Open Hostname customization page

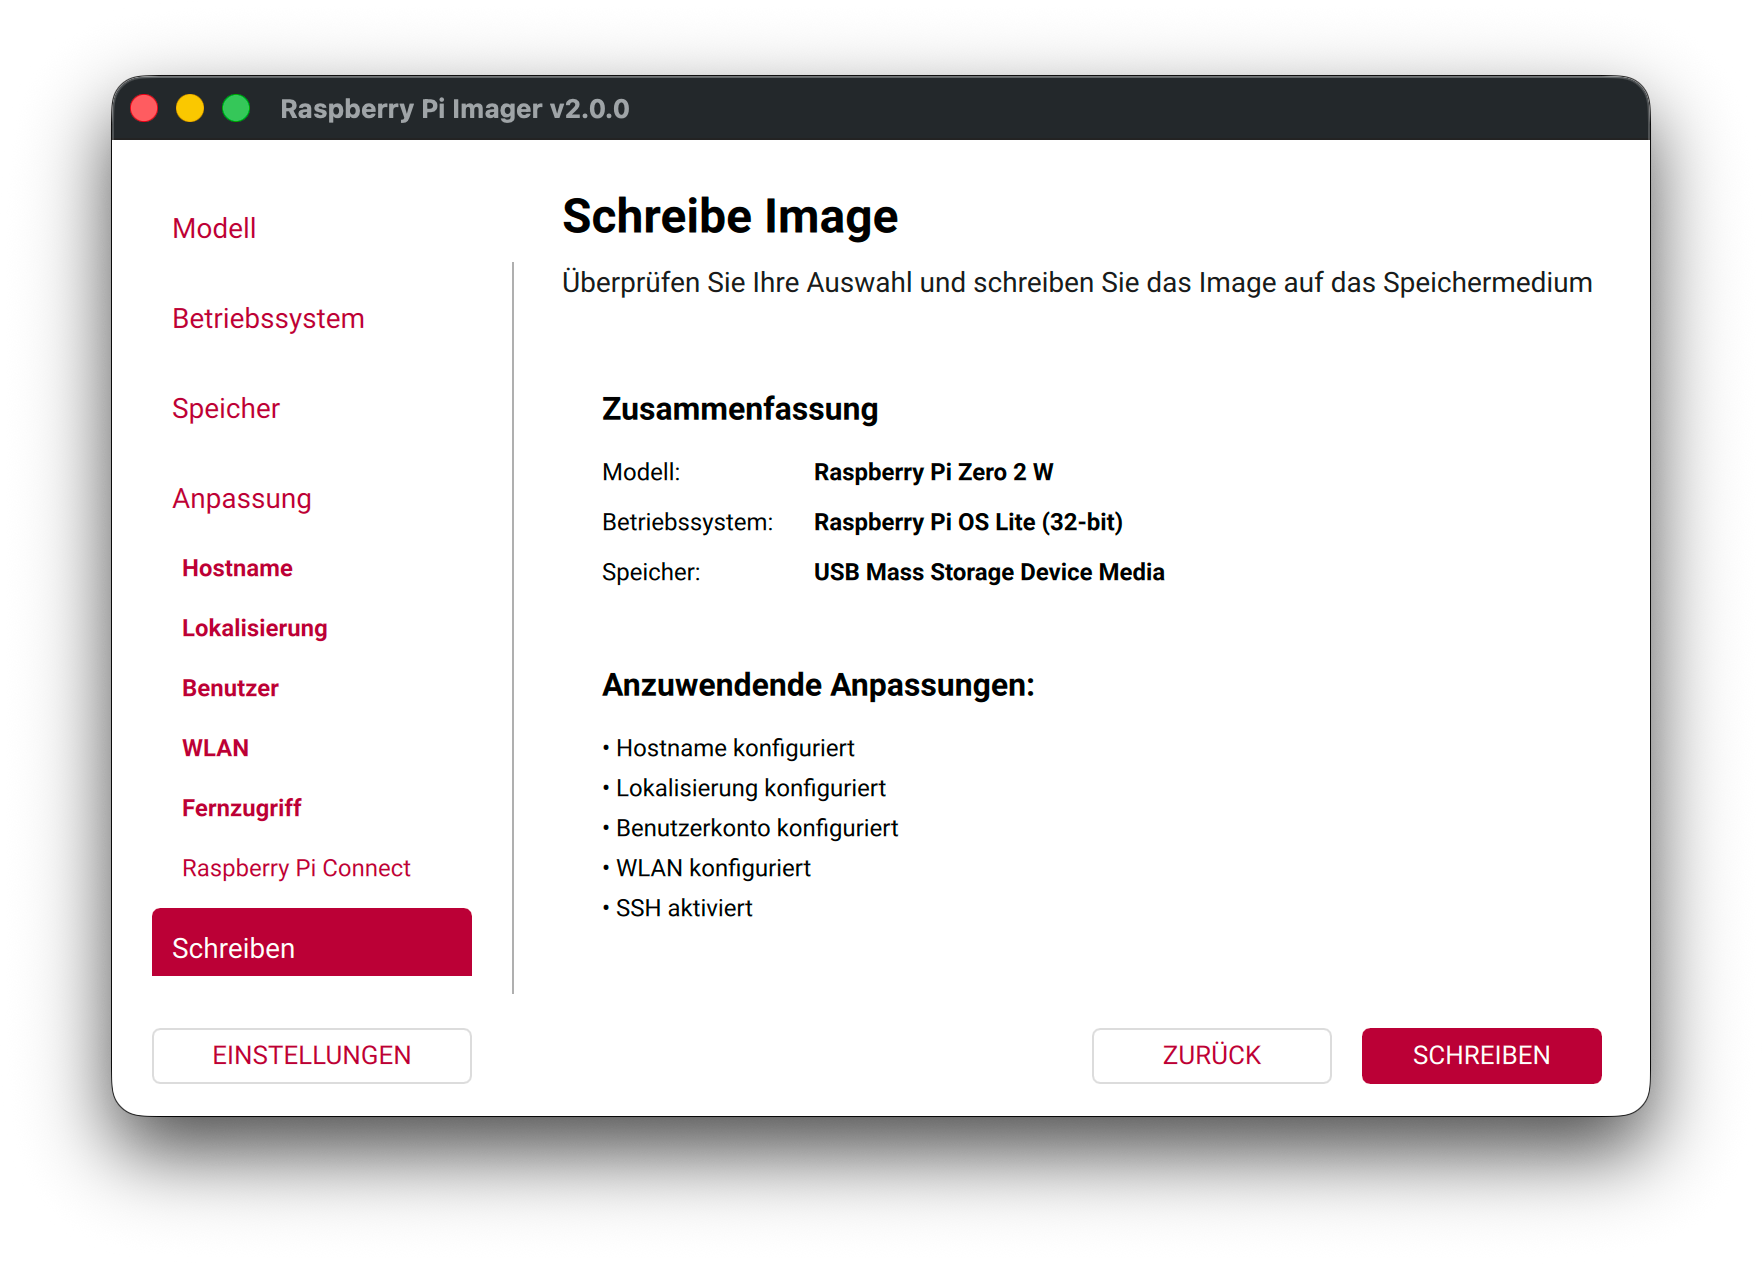point(237,569)
